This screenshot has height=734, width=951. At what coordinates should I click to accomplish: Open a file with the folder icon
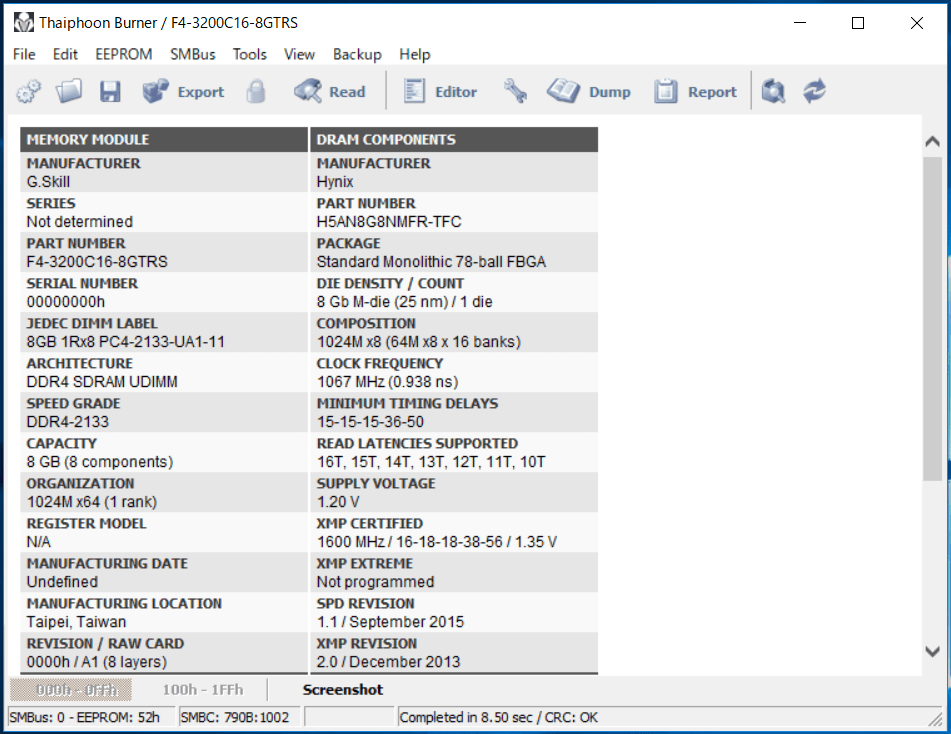[x=69, y=92]
